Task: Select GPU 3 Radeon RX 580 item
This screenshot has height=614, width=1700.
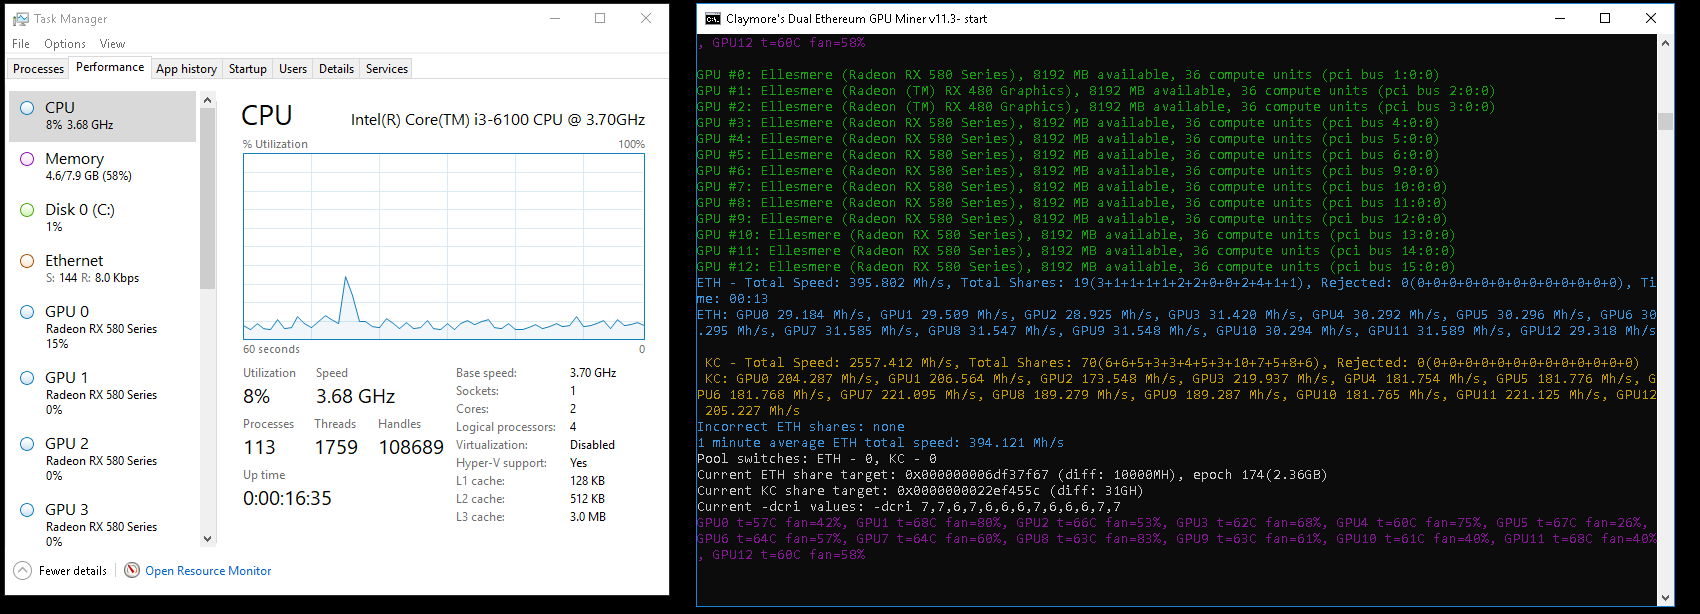Action: coord(104,525)
